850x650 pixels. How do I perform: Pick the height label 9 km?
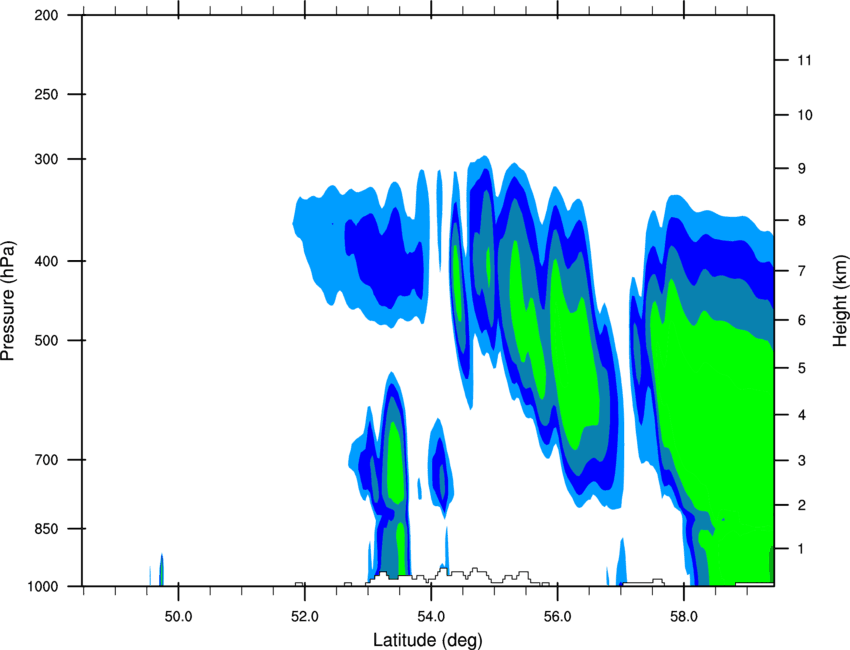[x=802, y=169]
